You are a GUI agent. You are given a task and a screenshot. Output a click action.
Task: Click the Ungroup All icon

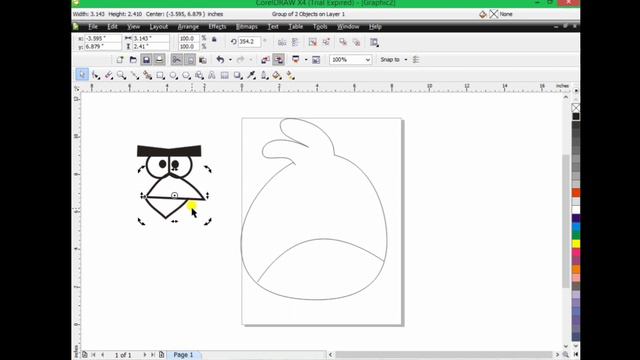(326, 42)
